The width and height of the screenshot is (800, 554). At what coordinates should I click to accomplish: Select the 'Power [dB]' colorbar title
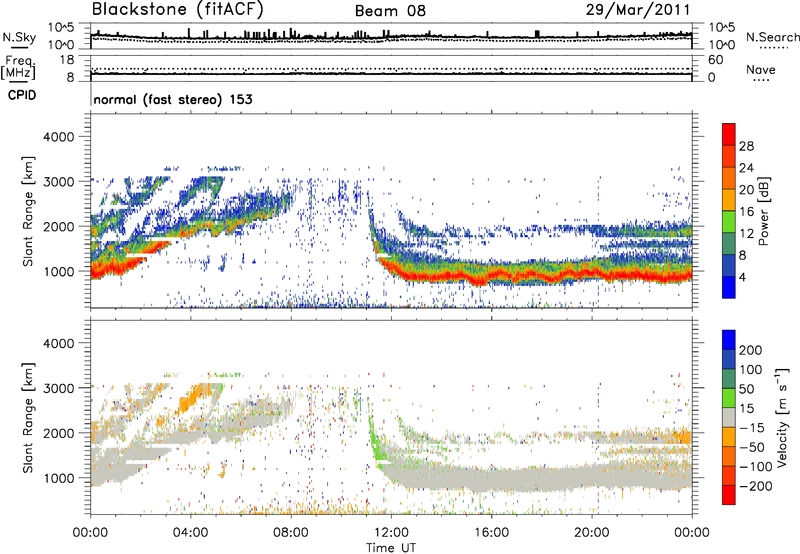pyautogui.click(x=764, y=211)
